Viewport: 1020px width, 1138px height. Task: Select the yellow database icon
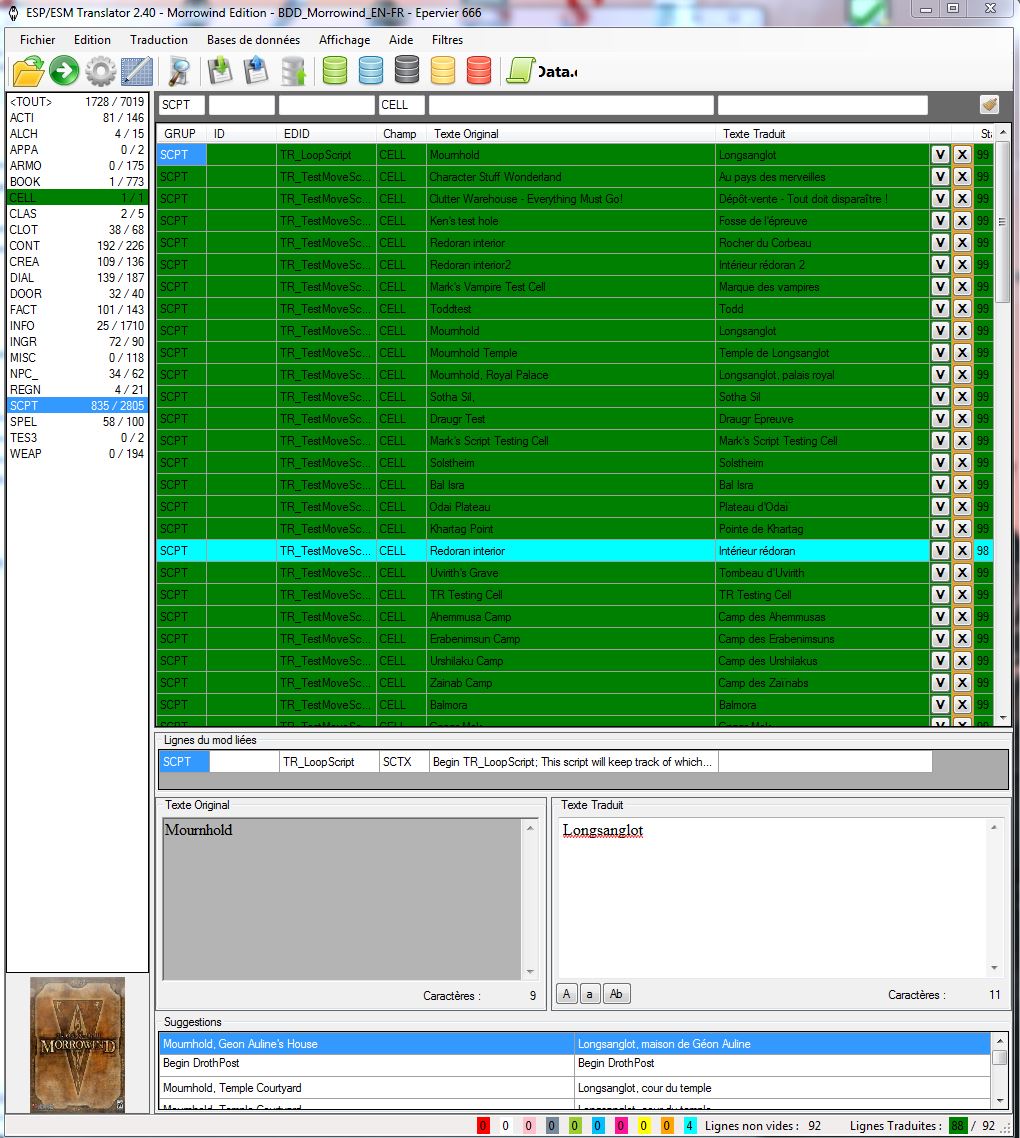click(443, 71)
